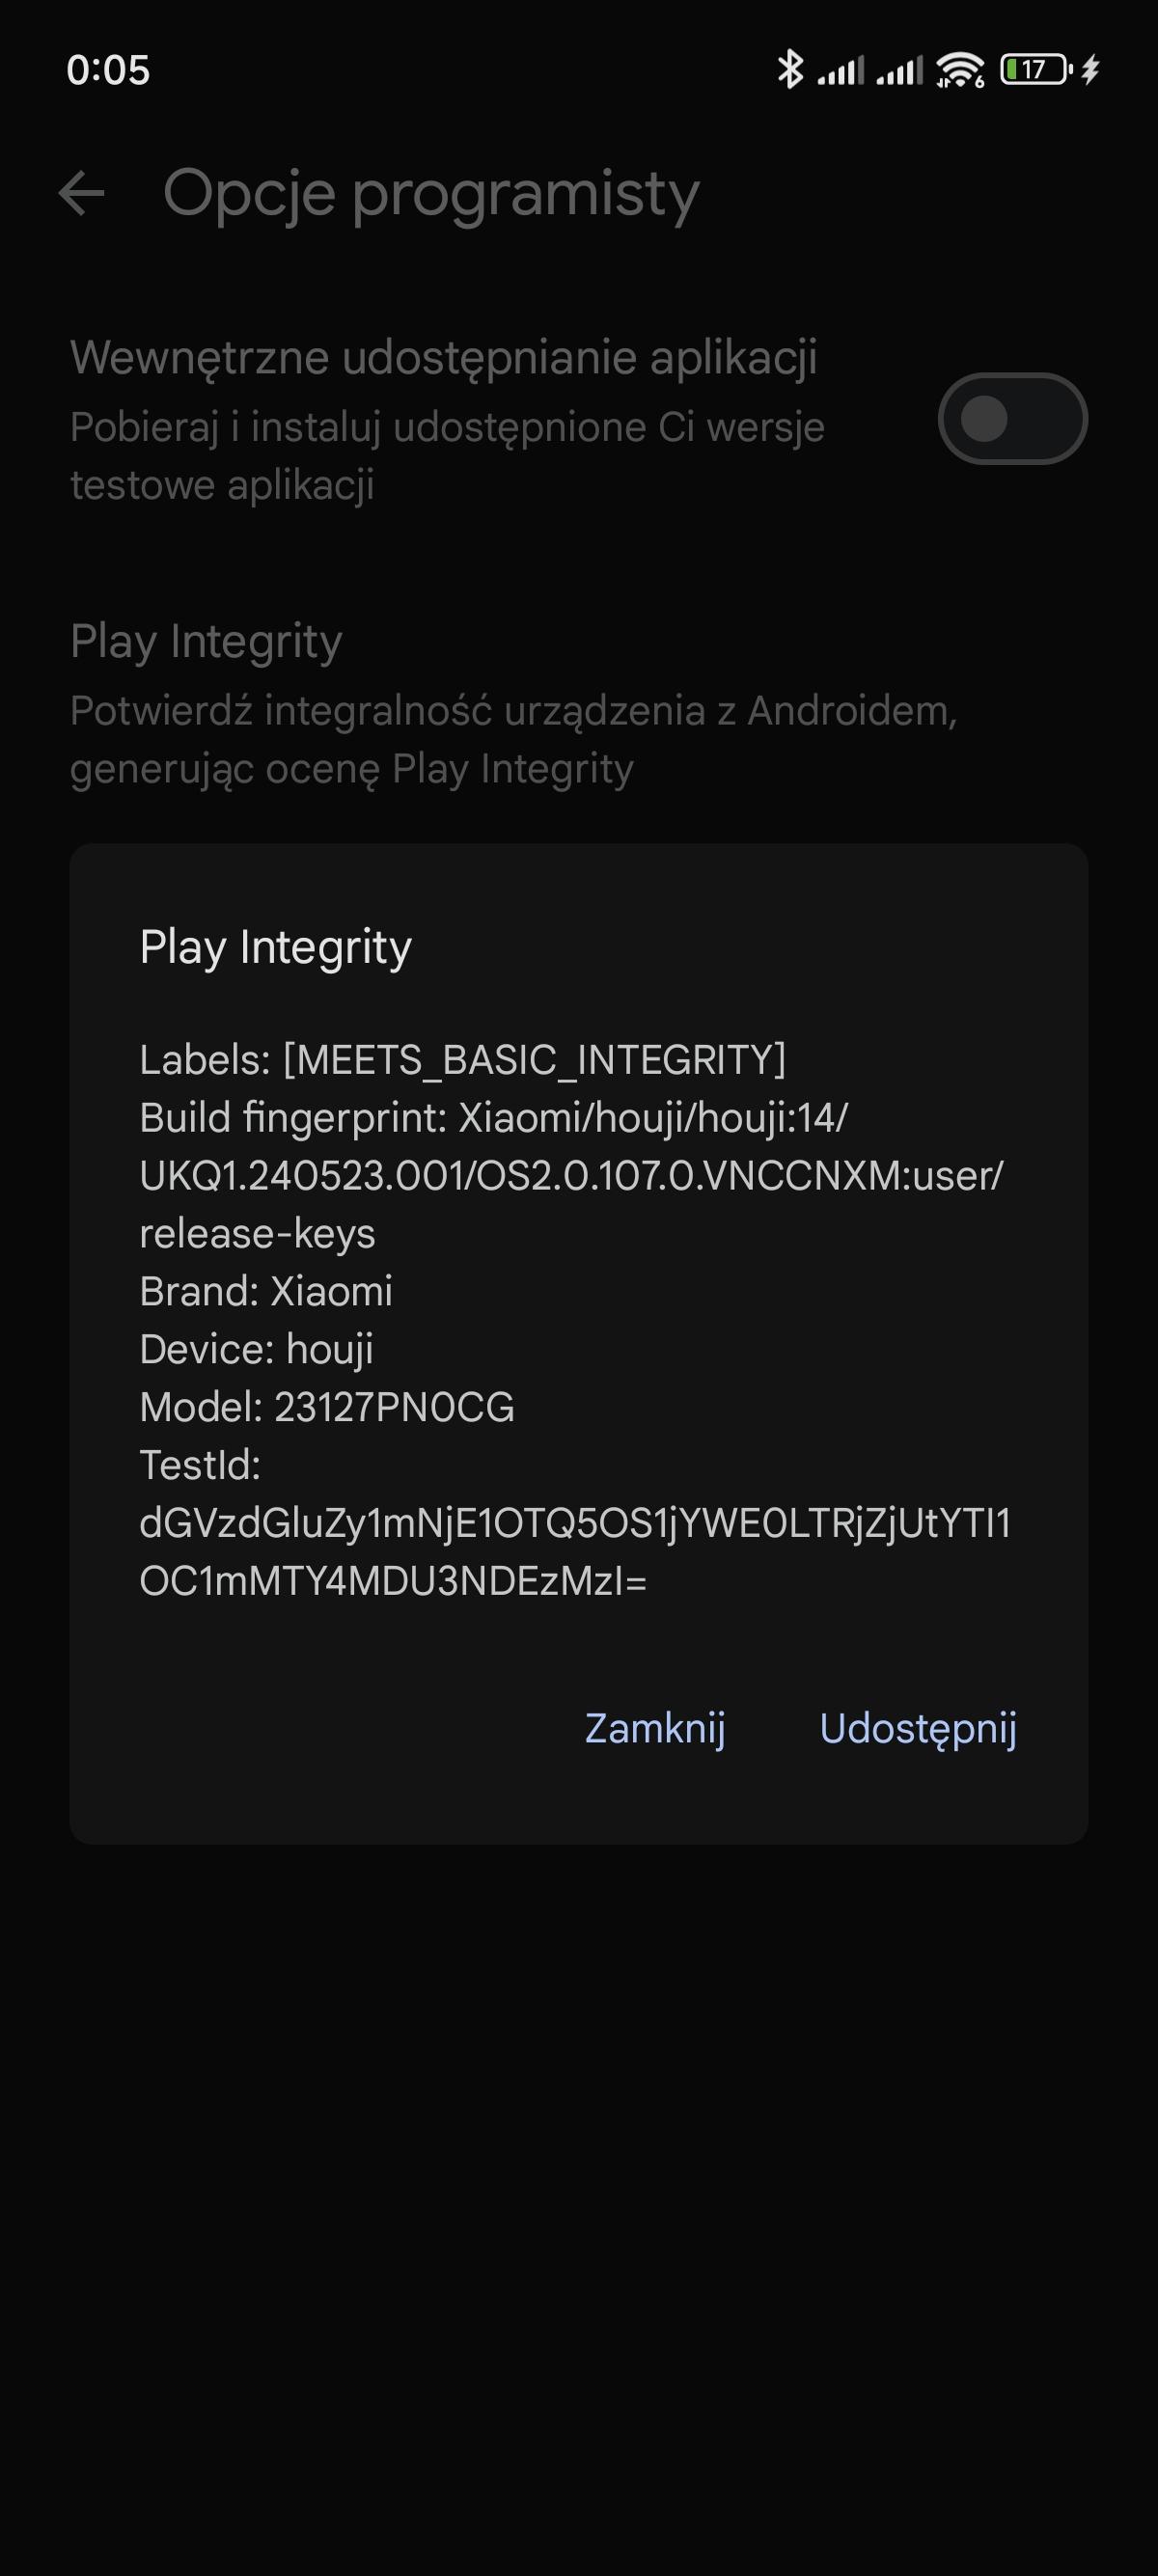Tap the Opcje programisty page title
This screenshot has width=1158, height=2576.
point(430,193)
